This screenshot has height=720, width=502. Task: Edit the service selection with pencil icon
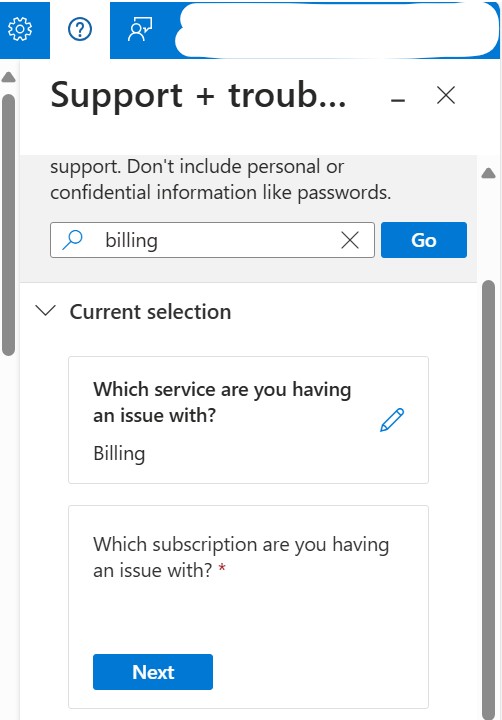point(392,420)
